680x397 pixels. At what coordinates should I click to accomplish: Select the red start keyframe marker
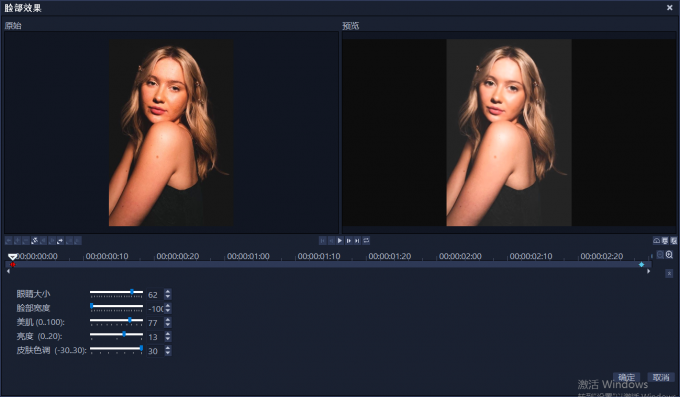[13, 264]
